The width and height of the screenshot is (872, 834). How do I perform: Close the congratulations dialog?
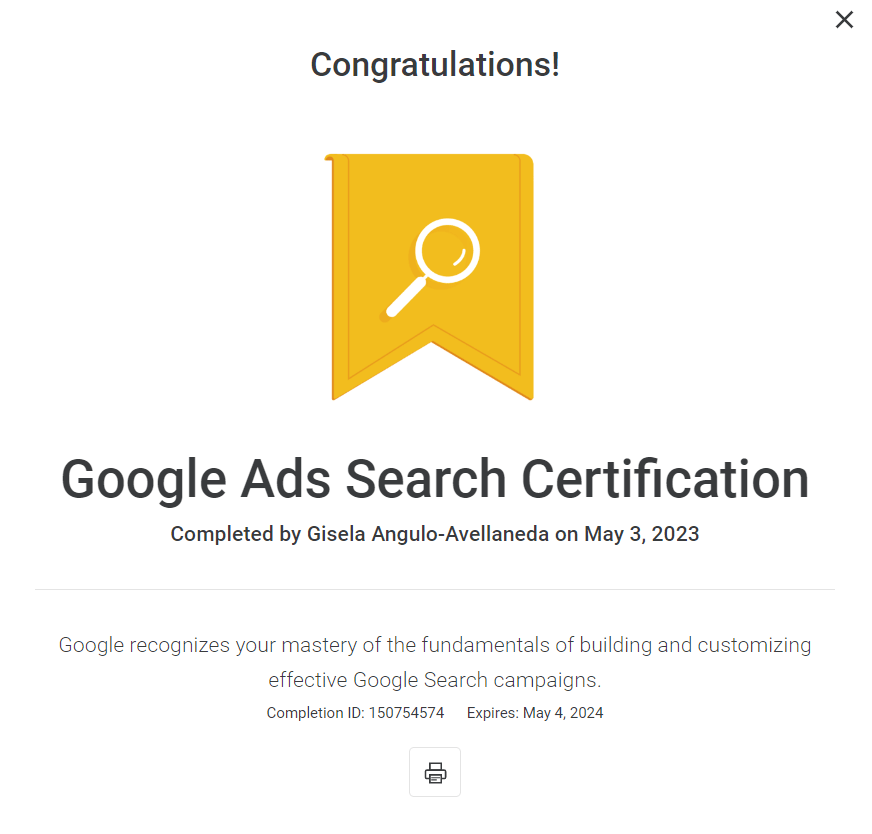pos(844,20)
